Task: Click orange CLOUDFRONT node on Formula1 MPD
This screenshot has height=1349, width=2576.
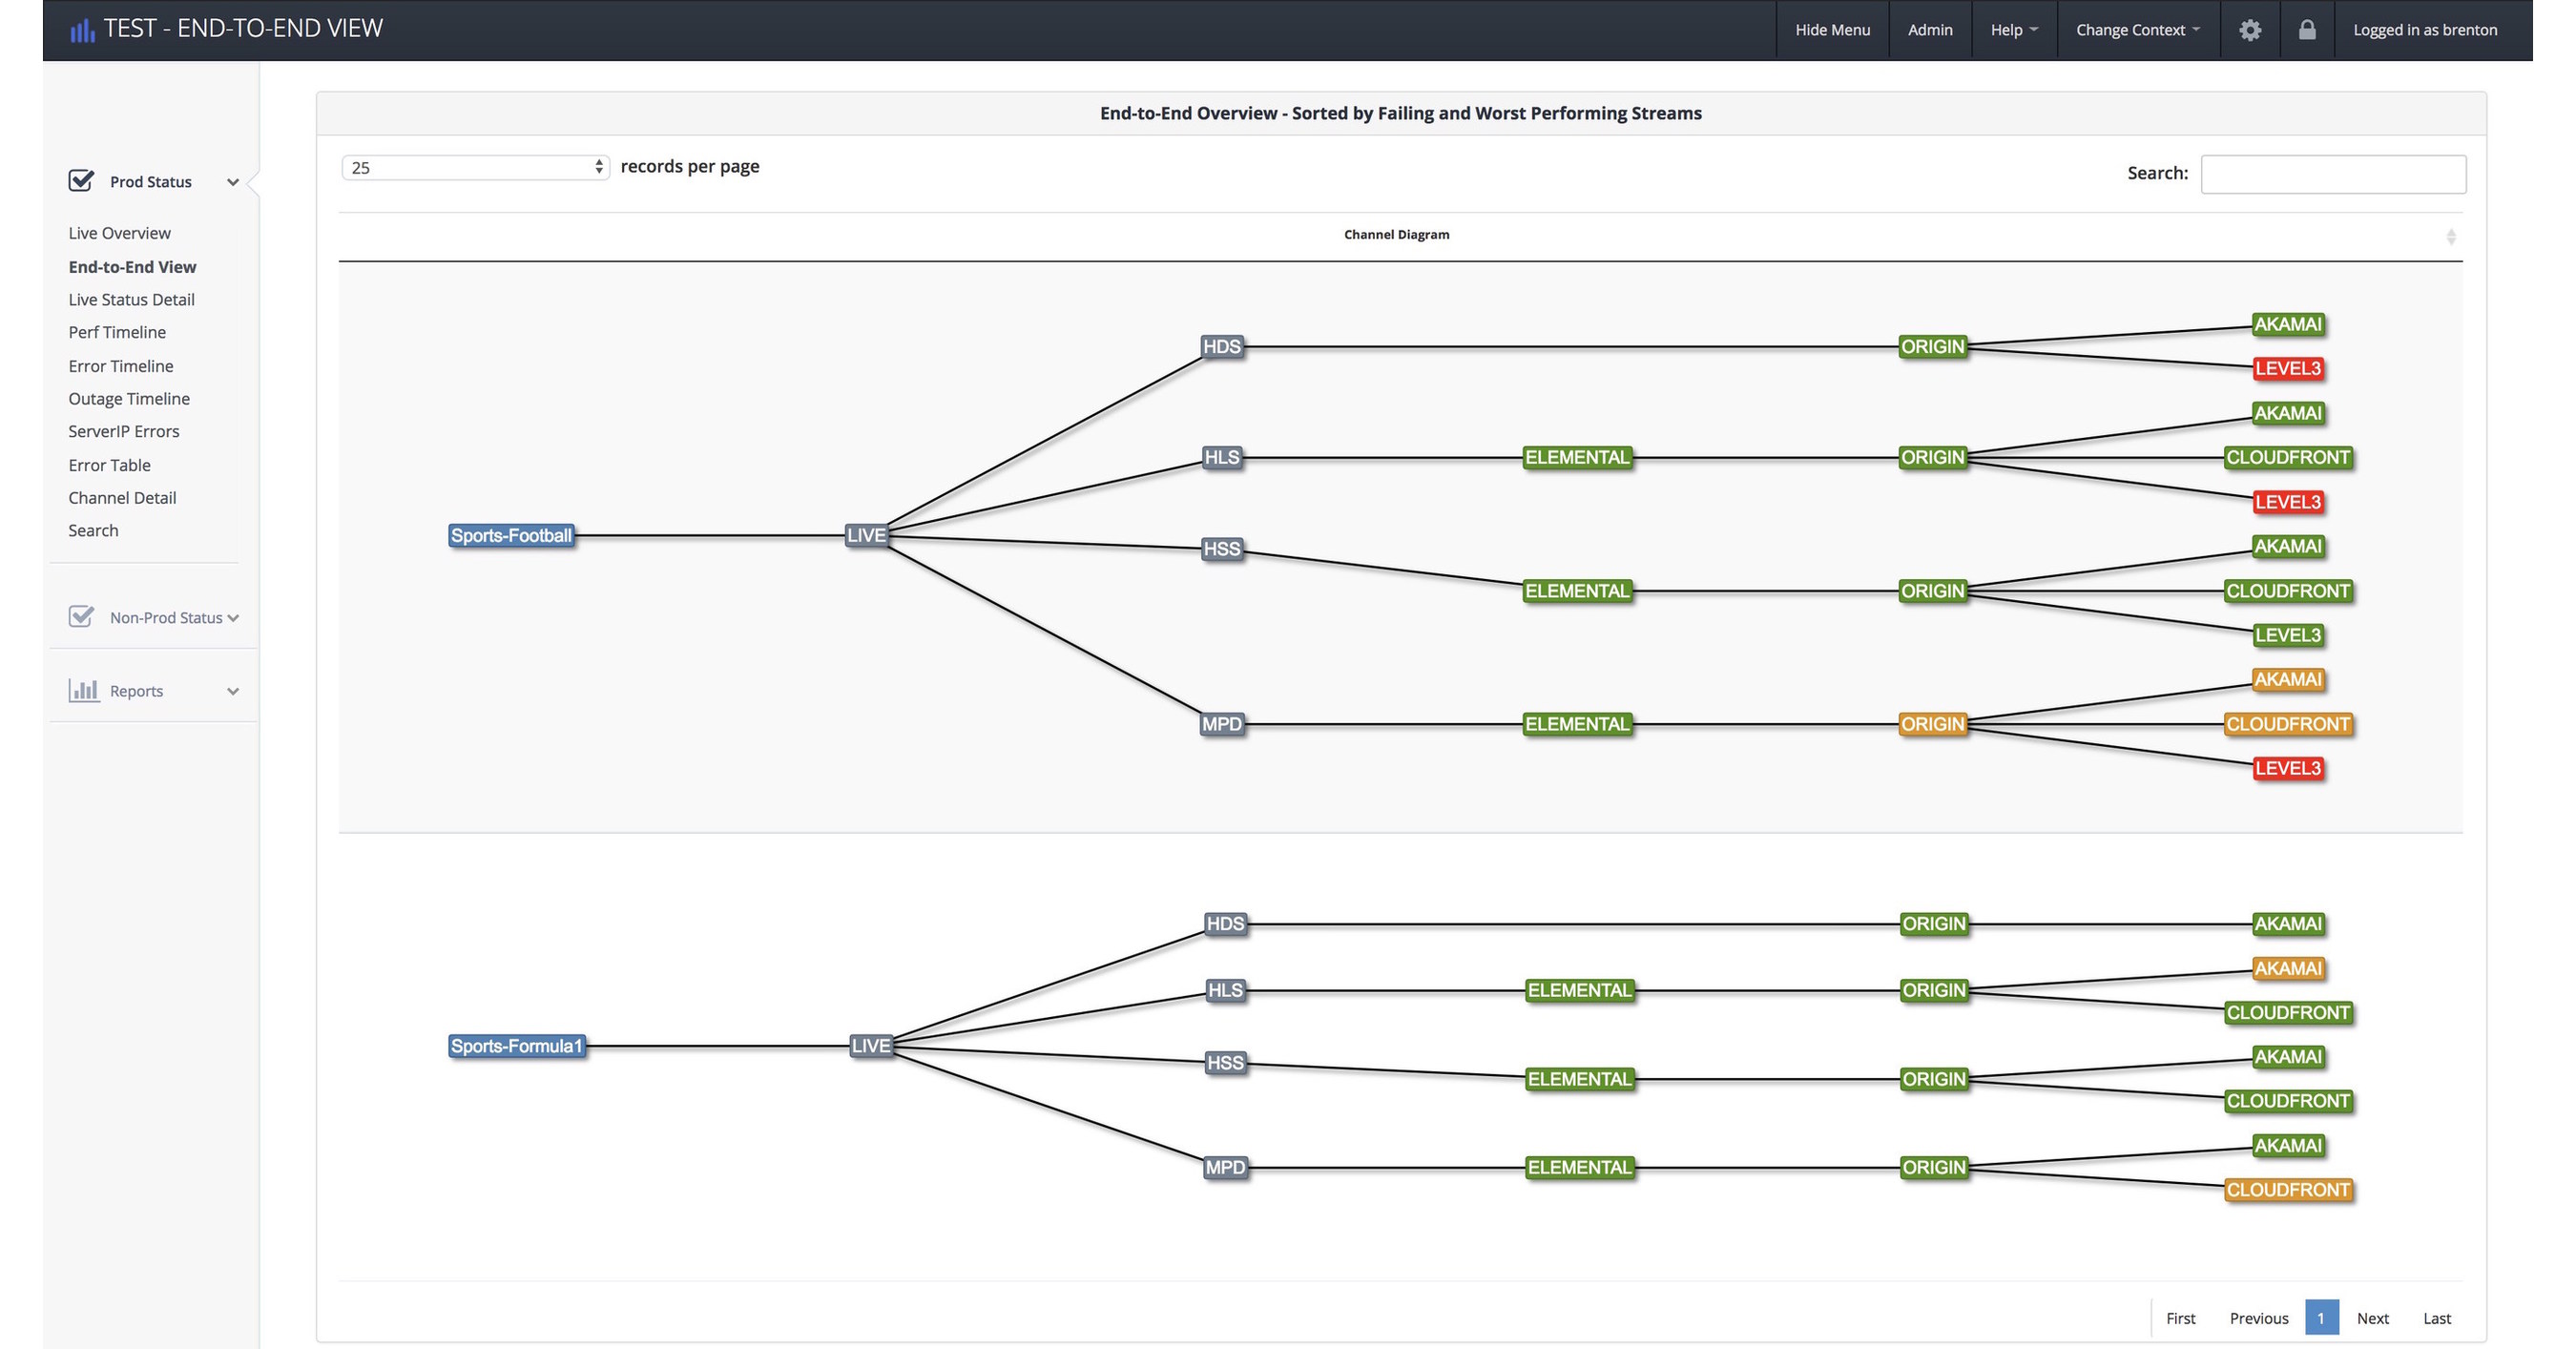Action: [2288, 1190]
